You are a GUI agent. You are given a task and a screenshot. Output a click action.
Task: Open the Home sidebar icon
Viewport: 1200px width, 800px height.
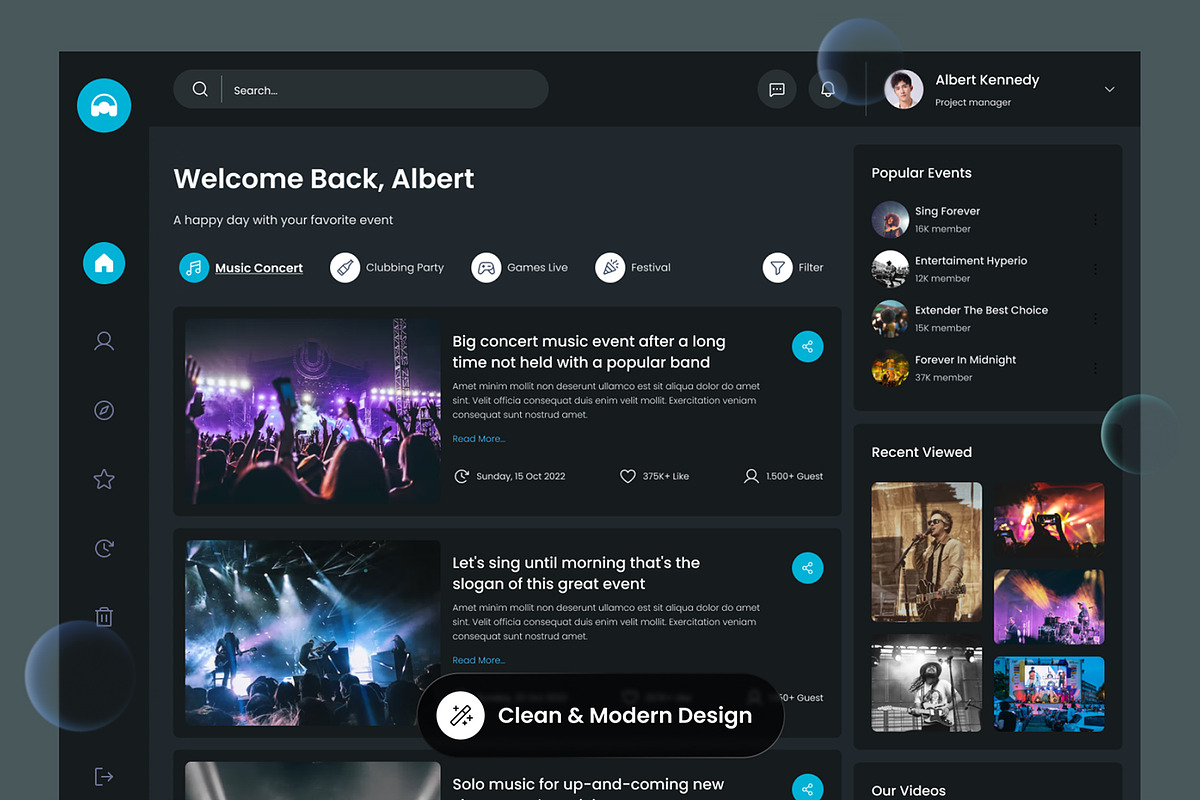104,263
